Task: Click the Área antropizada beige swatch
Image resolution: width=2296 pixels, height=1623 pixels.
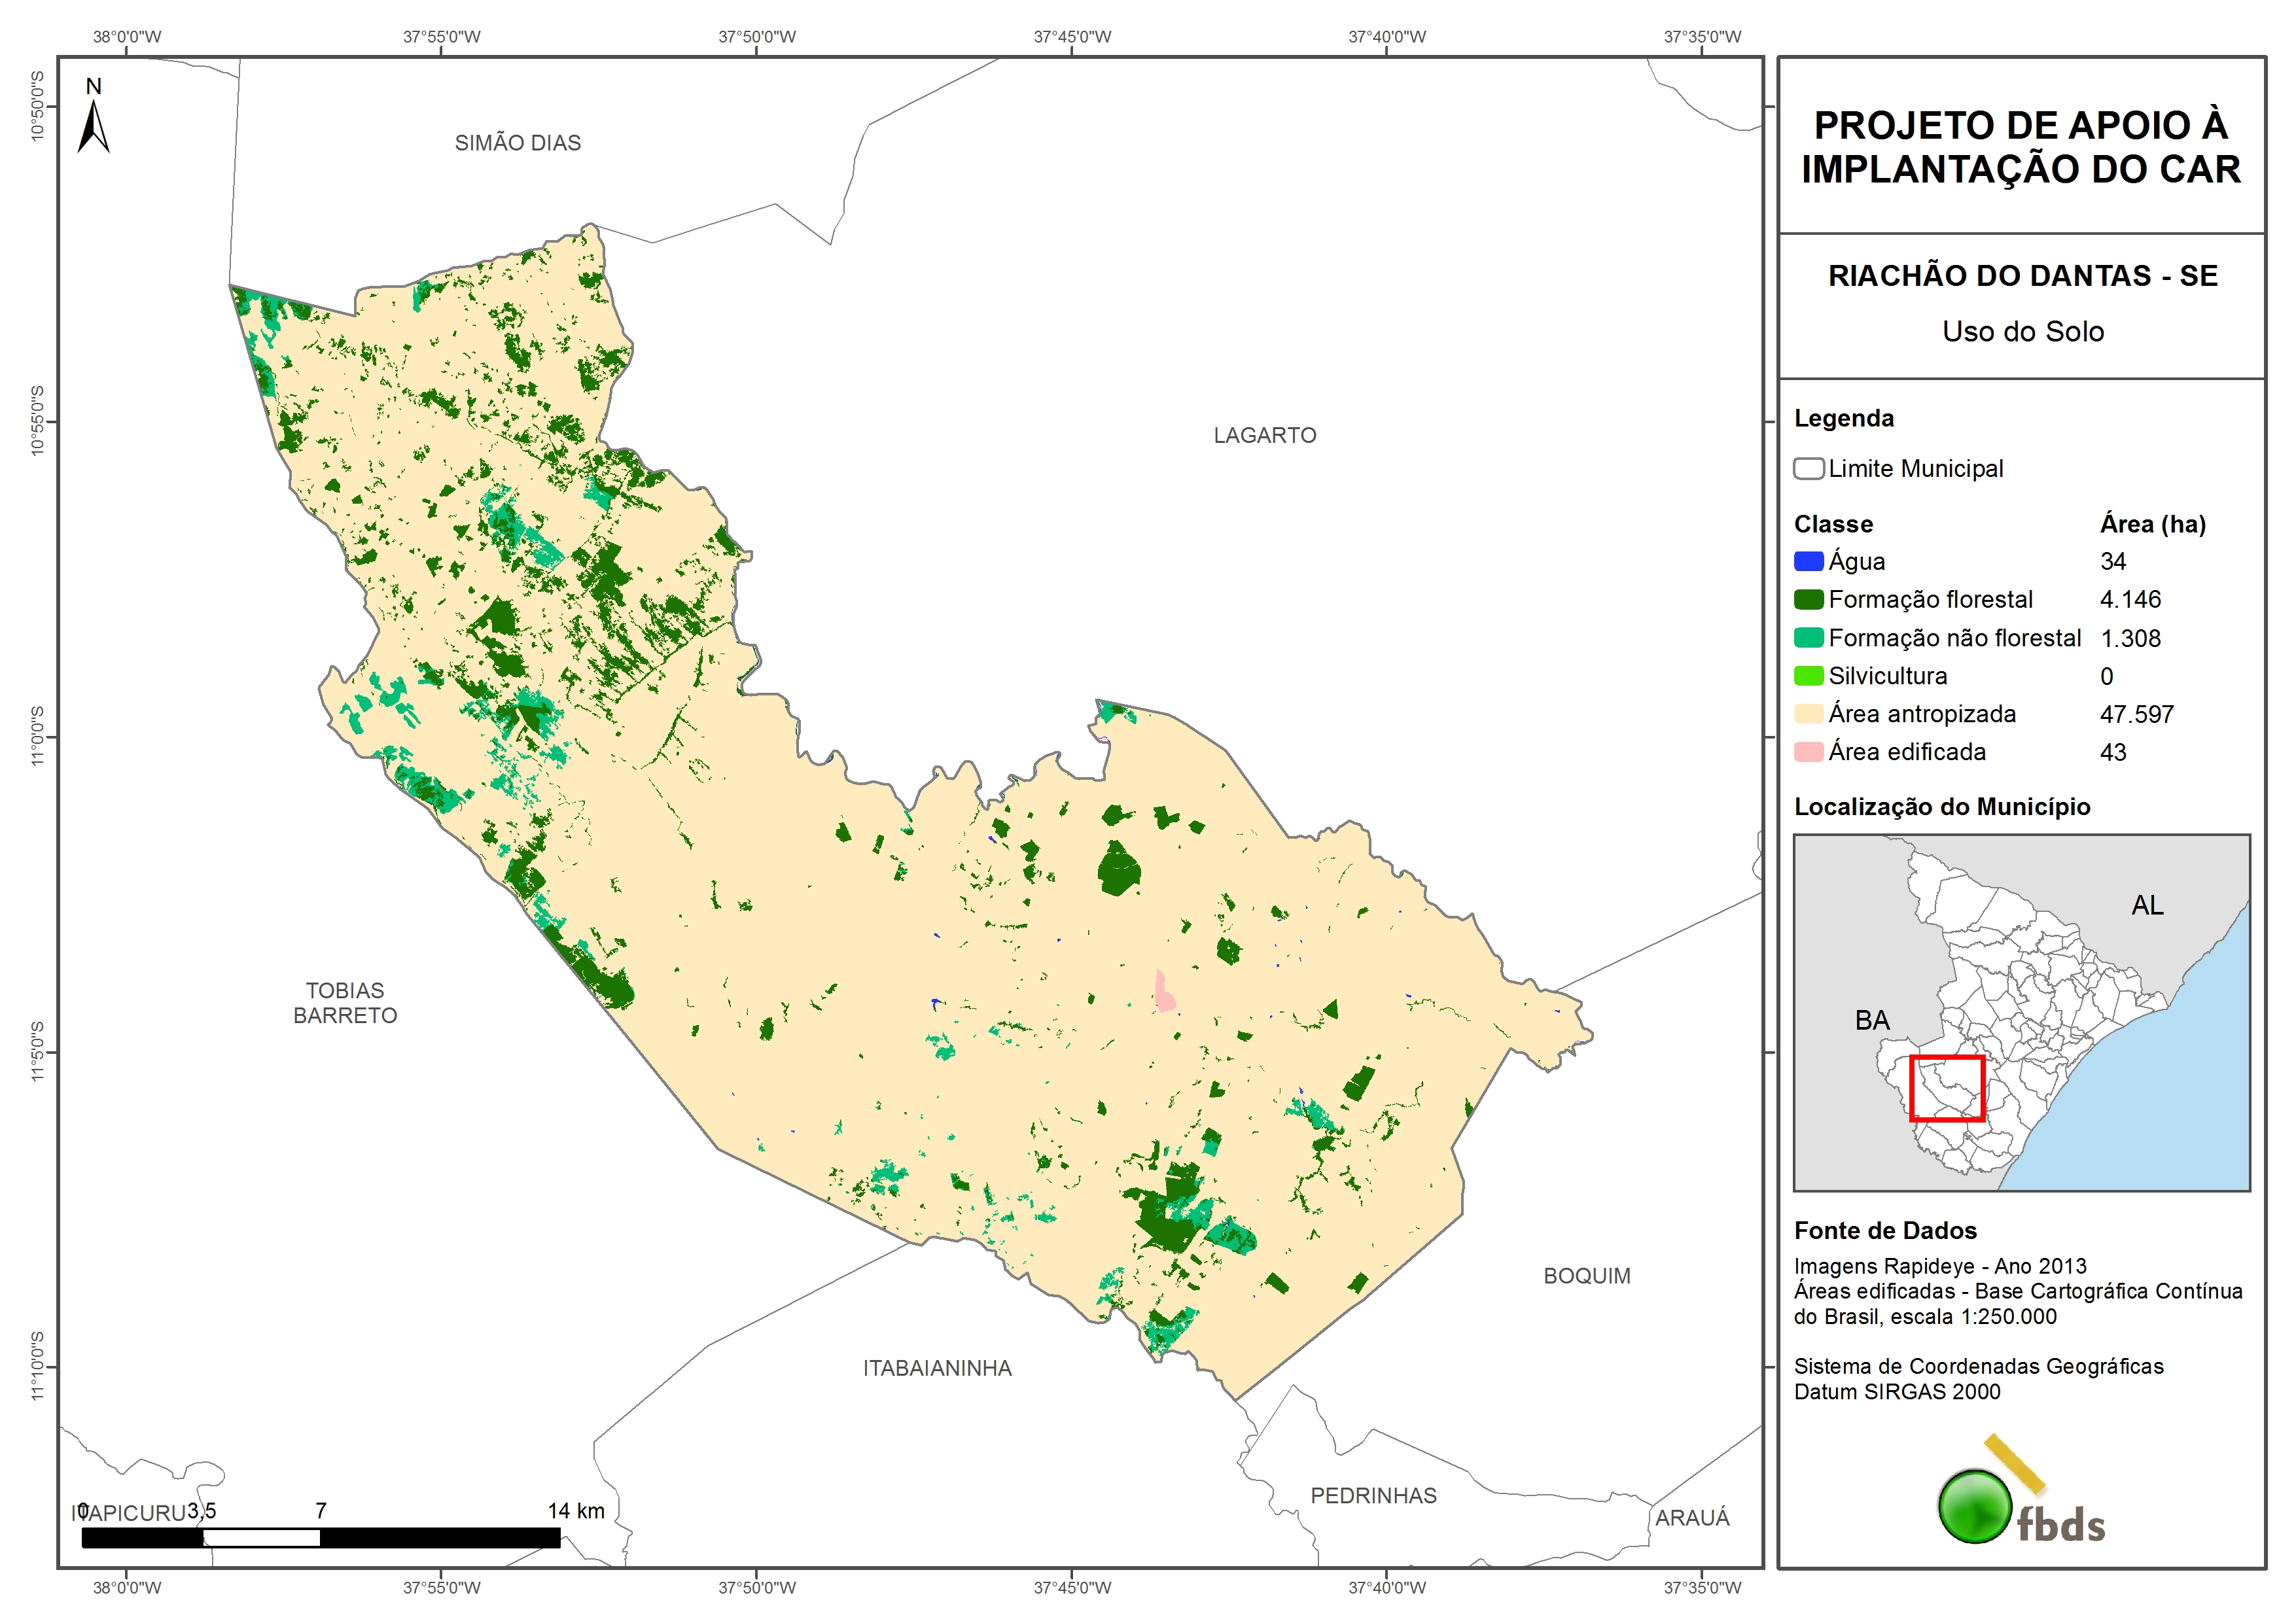Action: (1808, 713)
